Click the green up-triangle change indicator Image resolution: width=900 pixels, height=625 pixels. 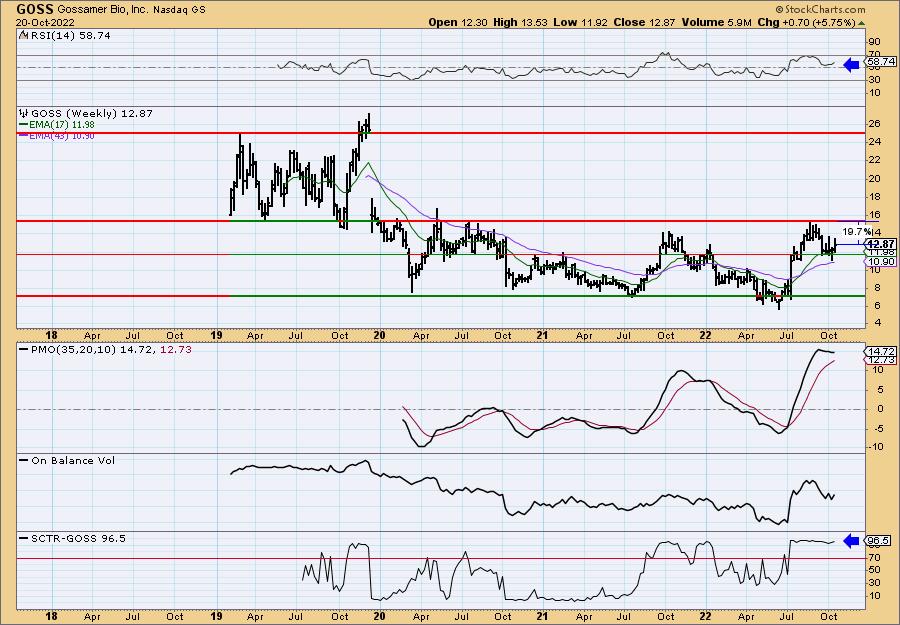pos(862,23)
